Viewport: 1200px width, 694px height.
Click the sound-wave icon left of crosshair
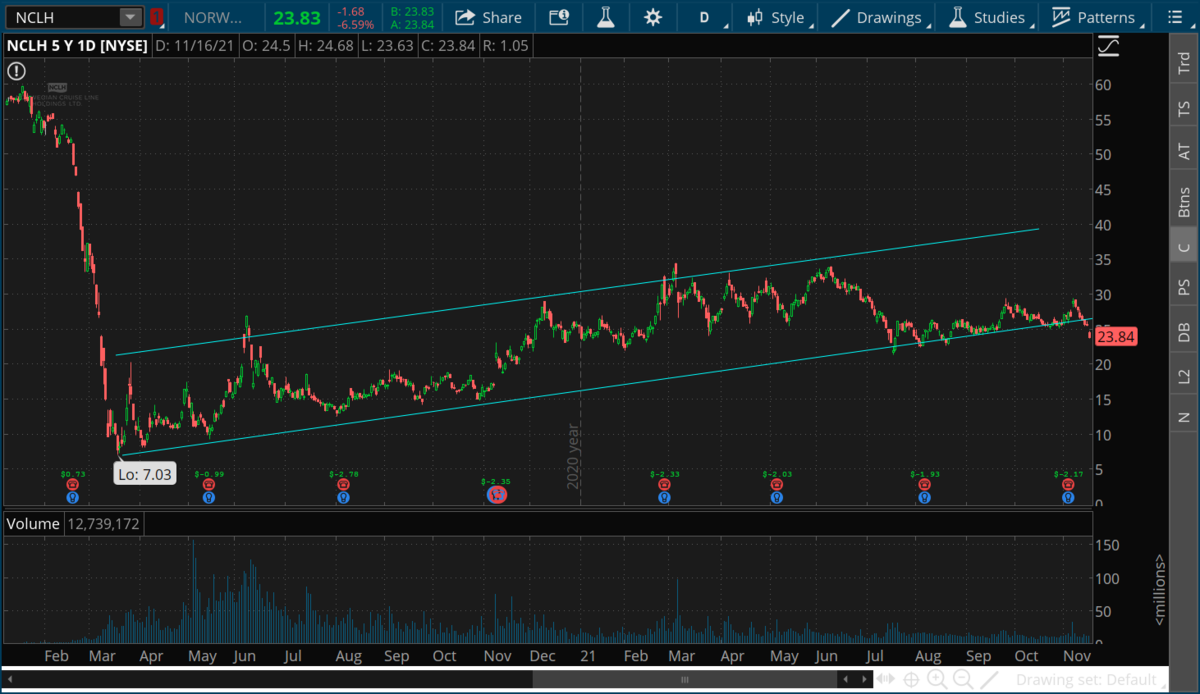pos(887,680)
